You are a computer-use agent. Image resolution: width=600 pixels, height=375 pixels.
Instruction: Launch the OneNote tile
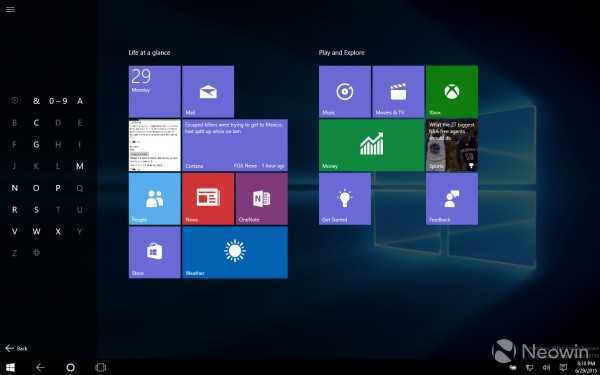click(262, 199)
